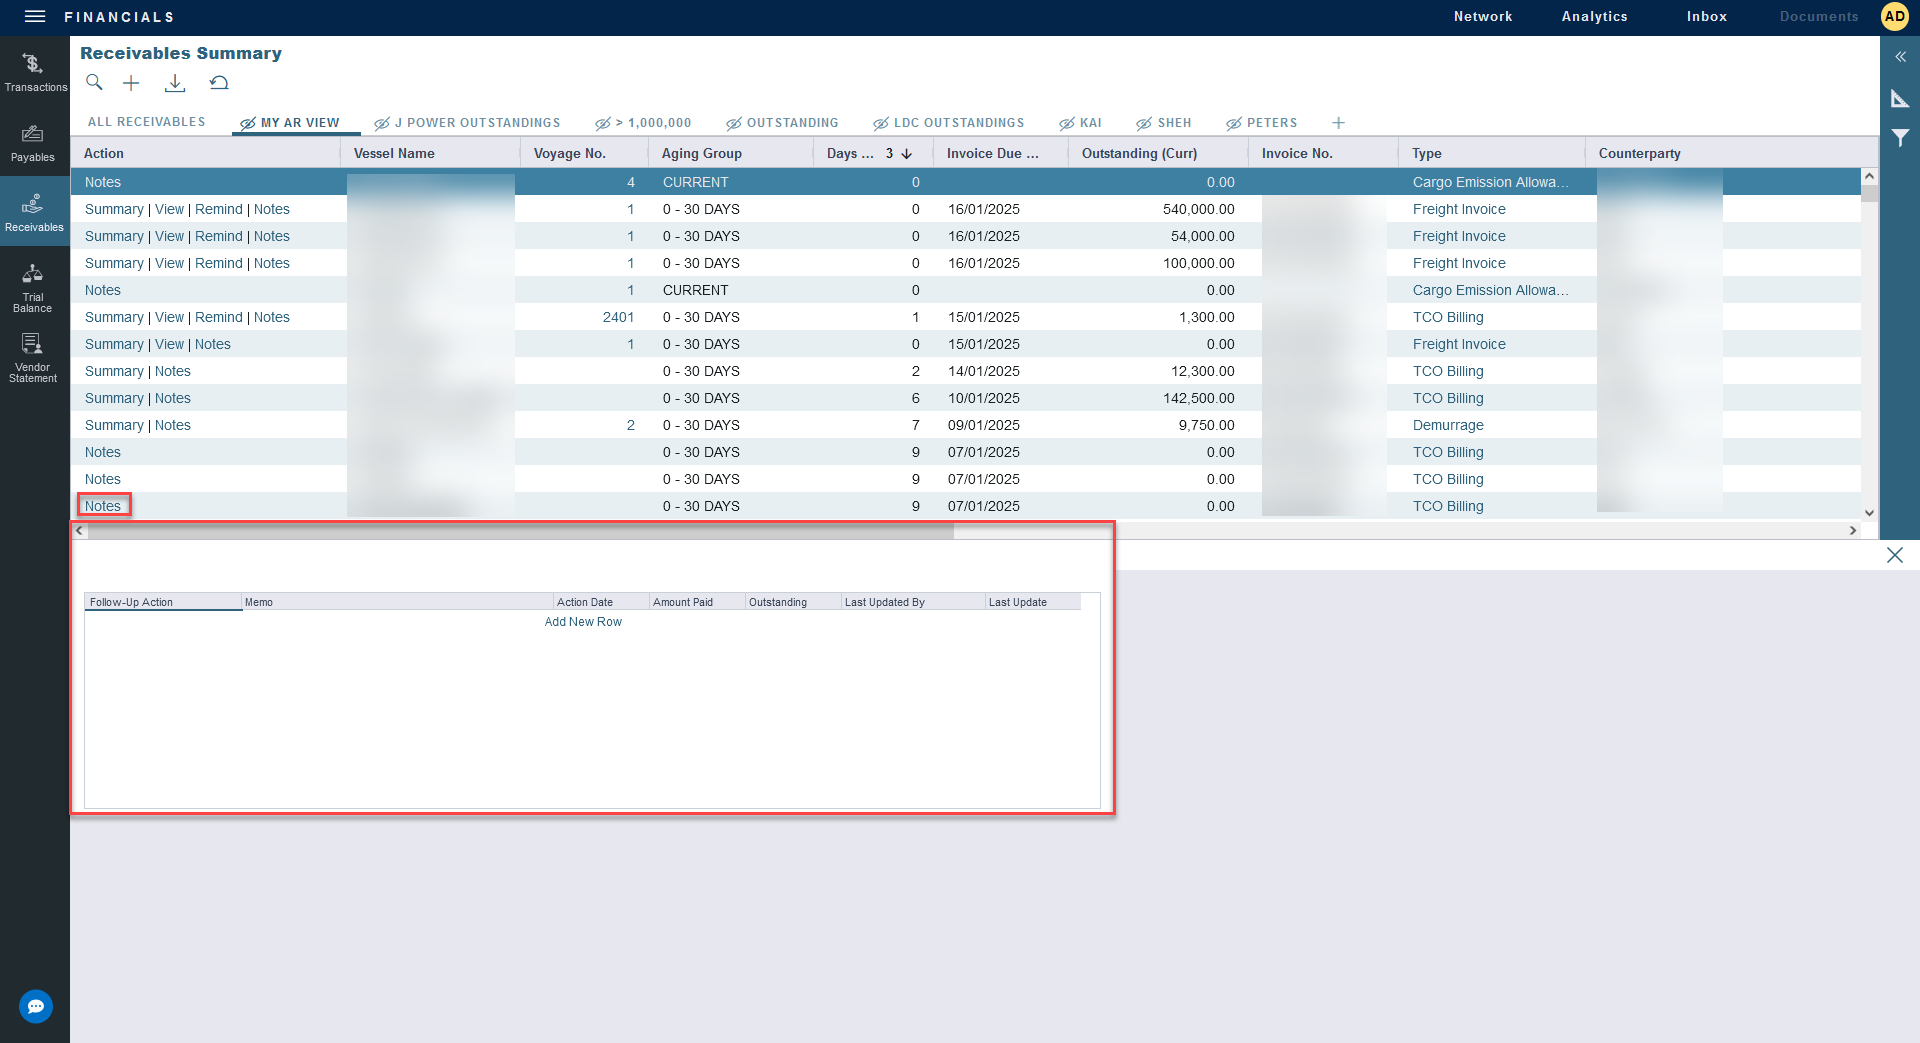Expand the right panel with double chevron
Screen dimensions: 1920x1043
(1900, 57)
